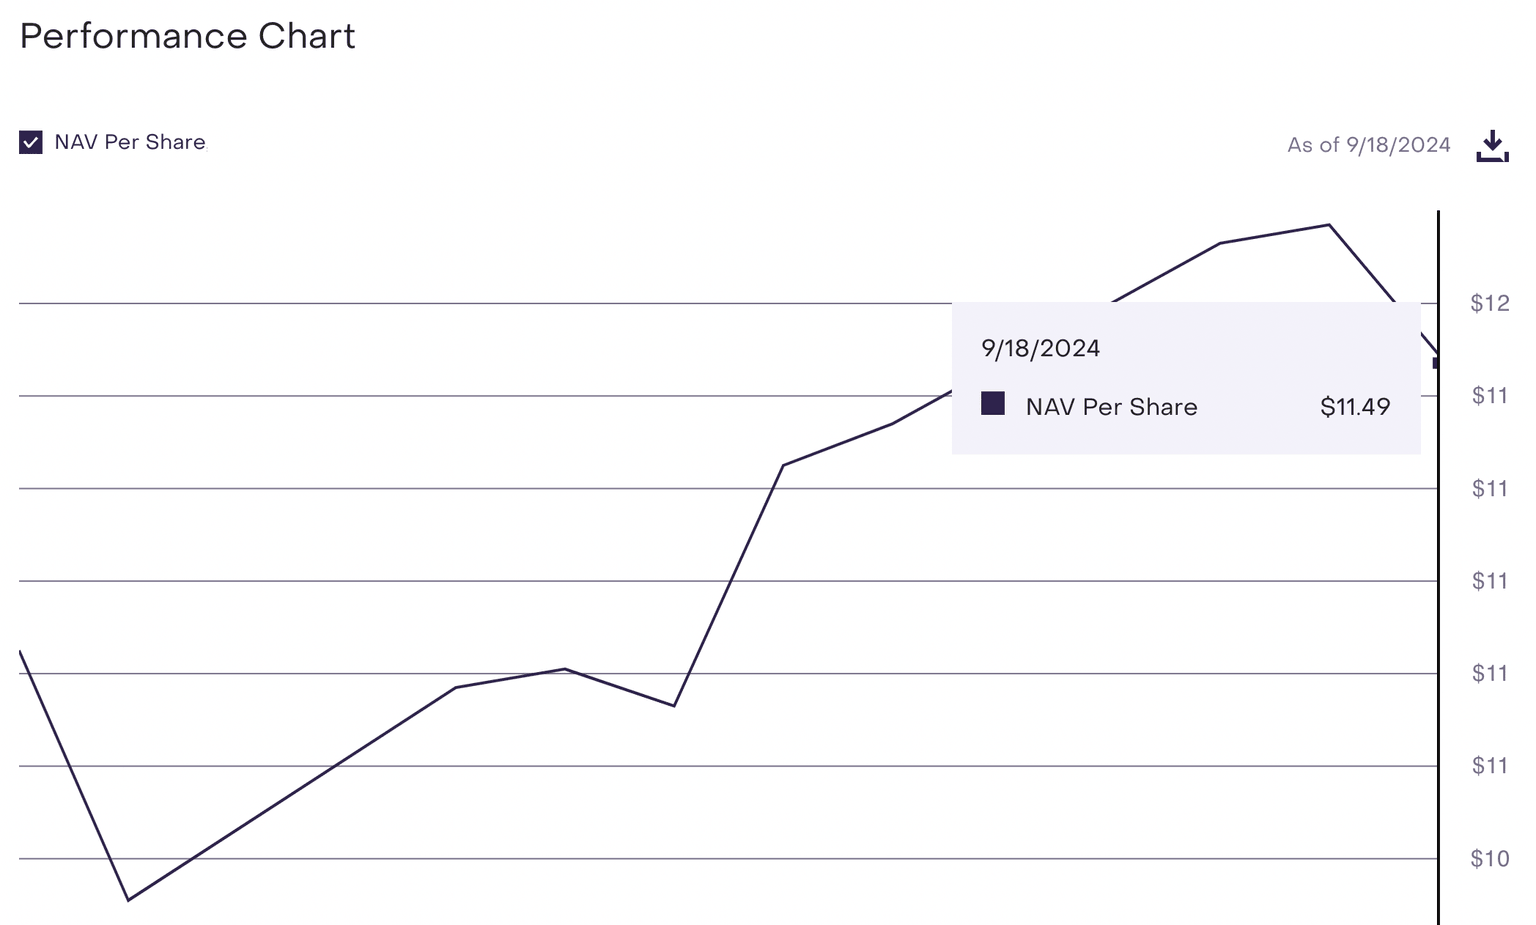Click the lowest point of the NAV line
1536x925 pixels.
pos(129,900)
